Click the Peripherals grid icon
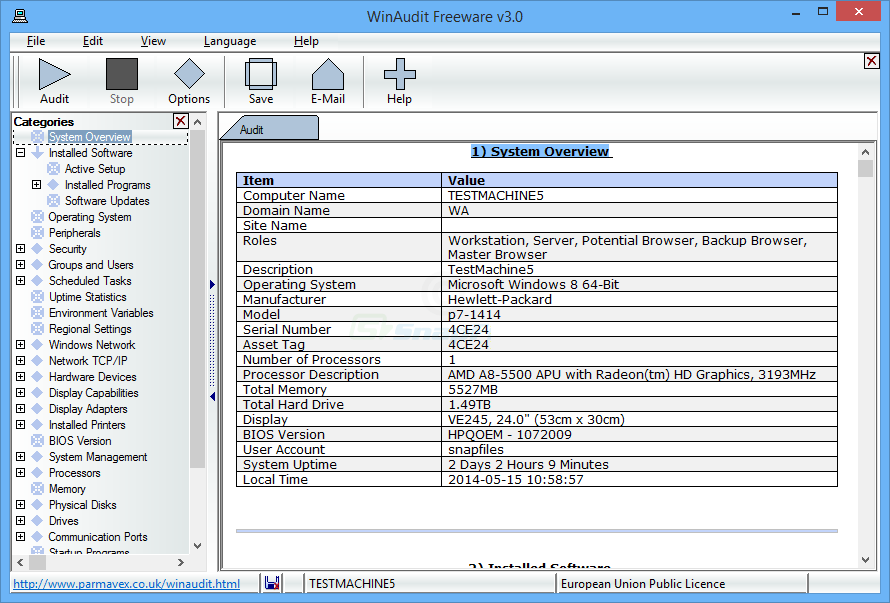Image resolution: width=890 pixels, height=603 pixels. point(37,232)
